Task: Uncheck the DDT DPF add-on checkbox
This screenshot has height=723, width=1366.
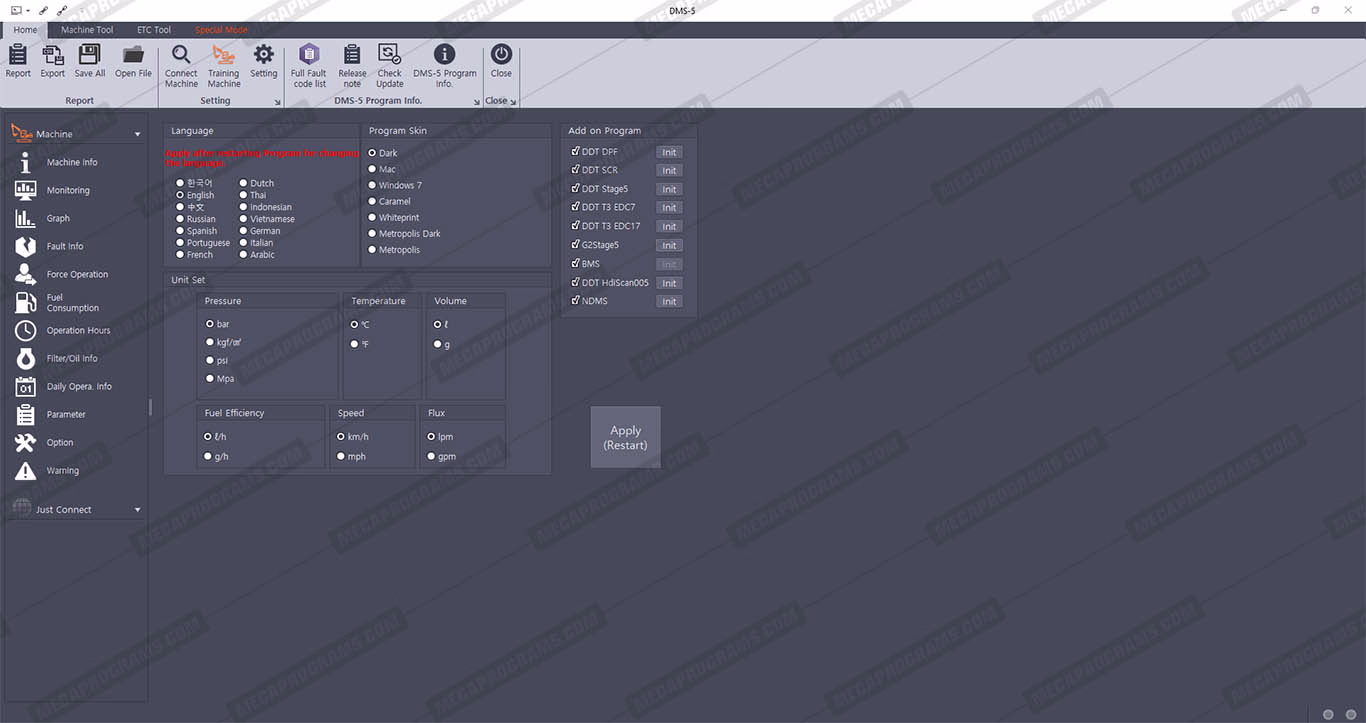Action: pyautogui.click(x=575, y=151)
